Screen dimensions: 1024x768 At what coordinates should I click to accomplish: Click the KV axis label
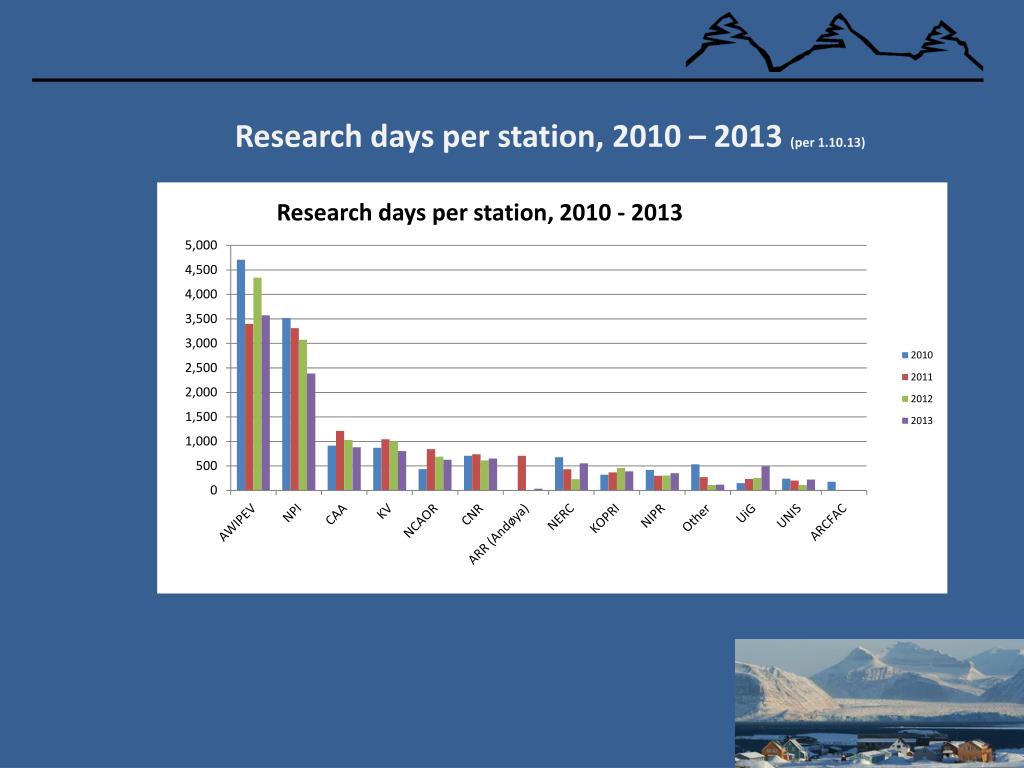click(385, 511)
